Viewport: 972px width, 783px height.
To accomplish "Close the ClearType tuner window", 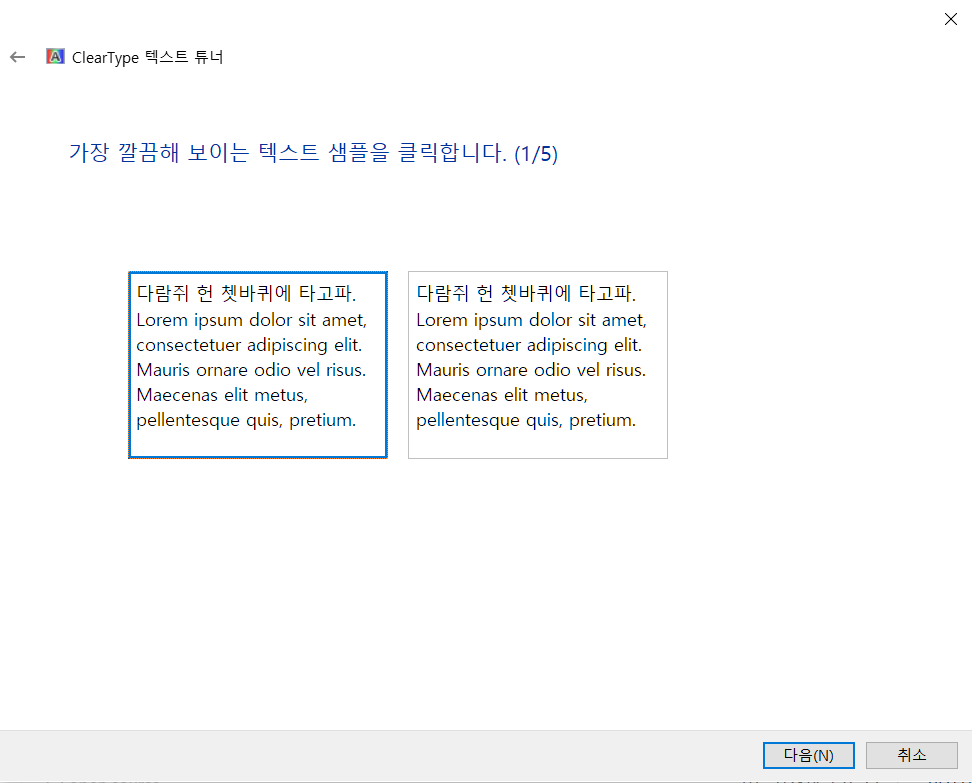I will [950, 19].
